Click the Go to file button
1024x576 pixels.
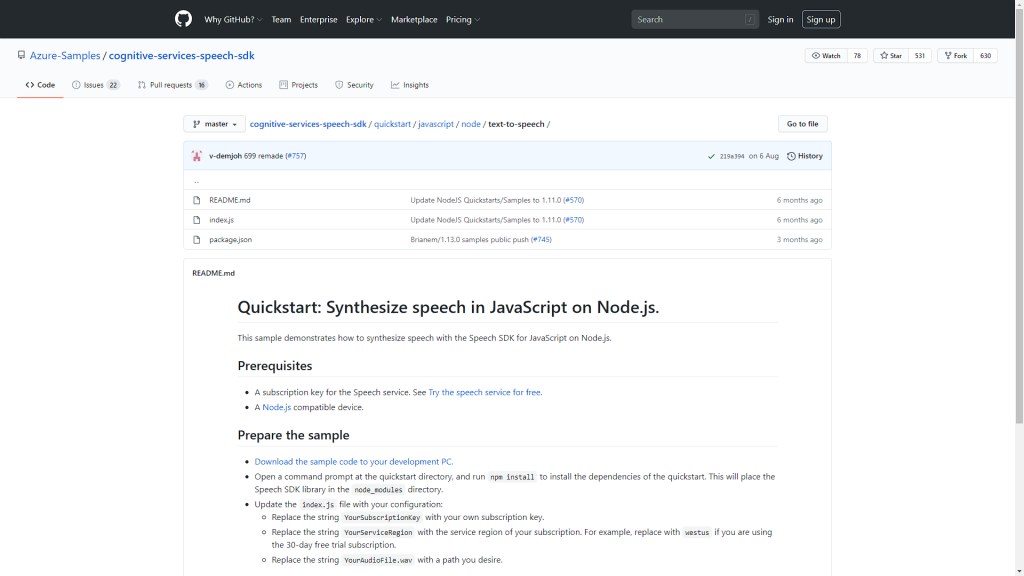coord(803,124)
